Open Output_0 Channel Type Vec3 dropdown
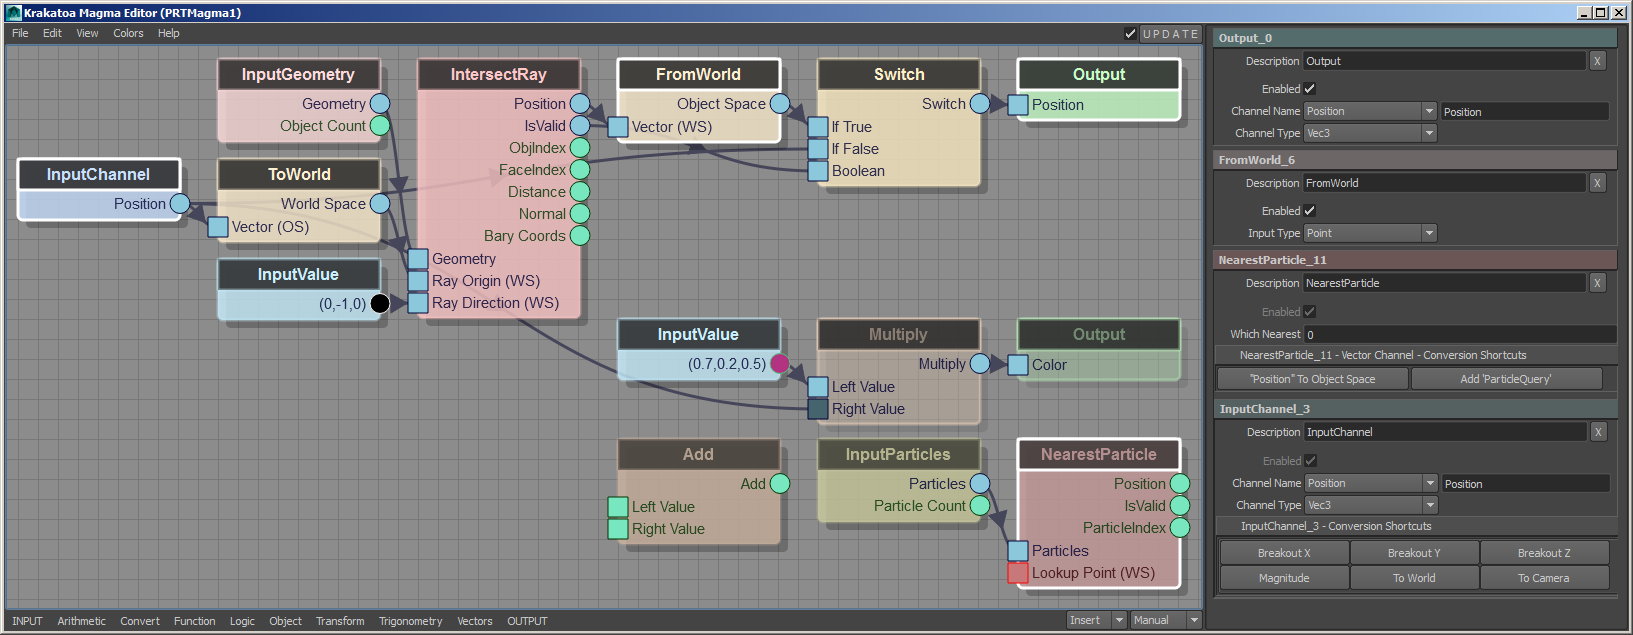This screenshot has width=1633, height=635. 1370,133
